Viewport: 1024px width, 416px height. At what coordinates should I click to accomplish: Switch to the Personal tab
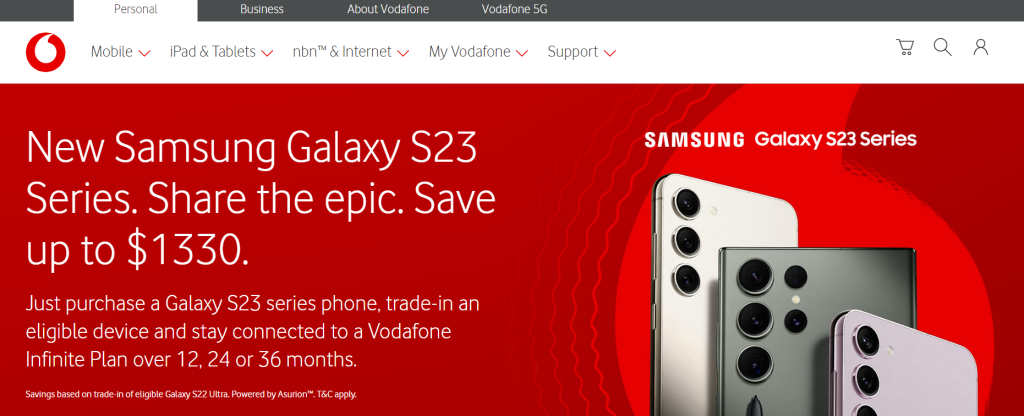135,10
